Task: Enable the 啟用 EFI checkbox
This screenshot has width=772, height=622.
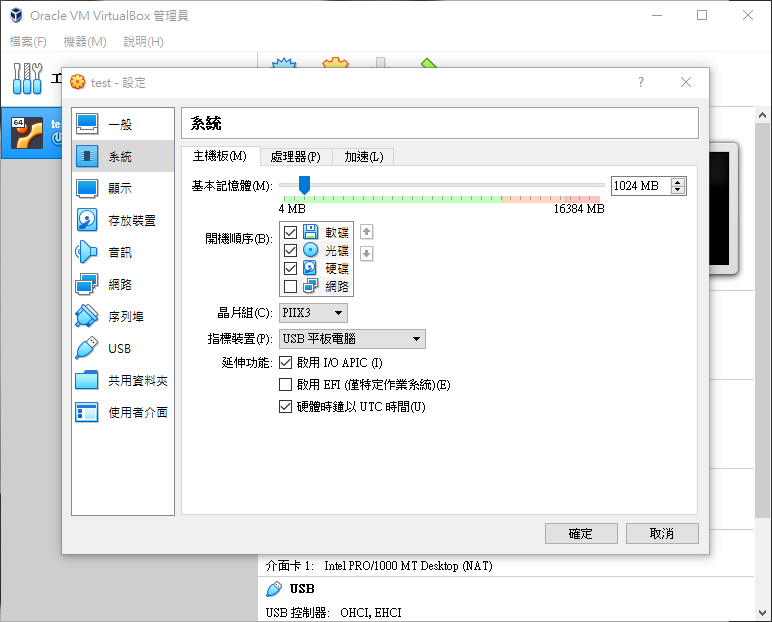Action: [x=286, y=385]
